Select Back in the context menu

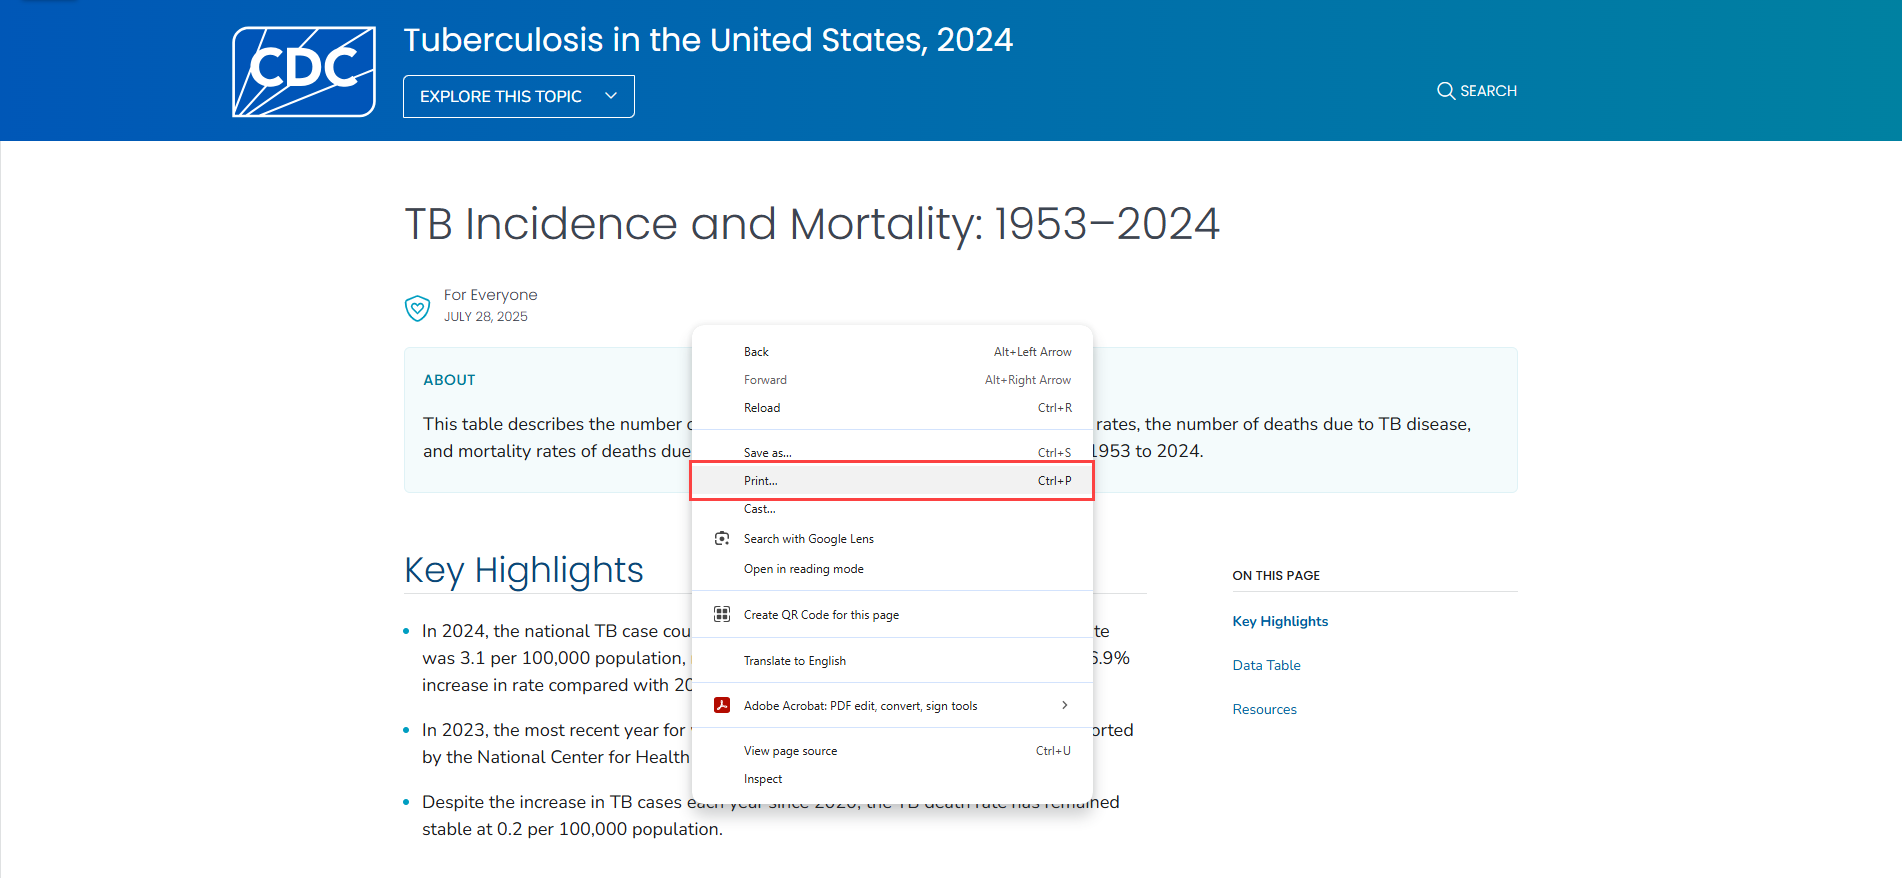click(756, 352)
